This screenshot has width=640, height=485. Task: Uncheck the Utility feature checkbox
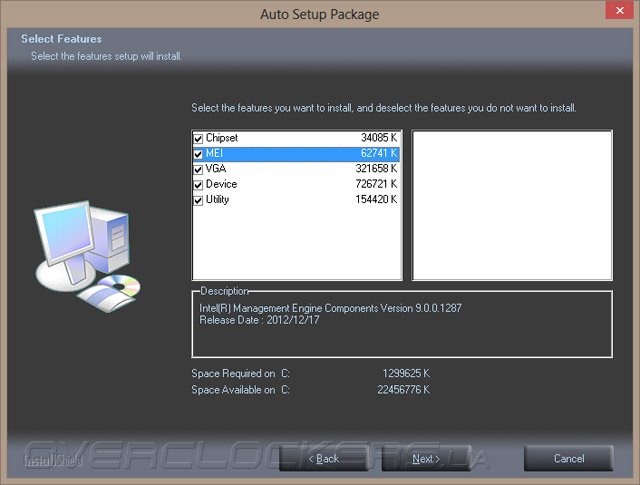(198, 200)
